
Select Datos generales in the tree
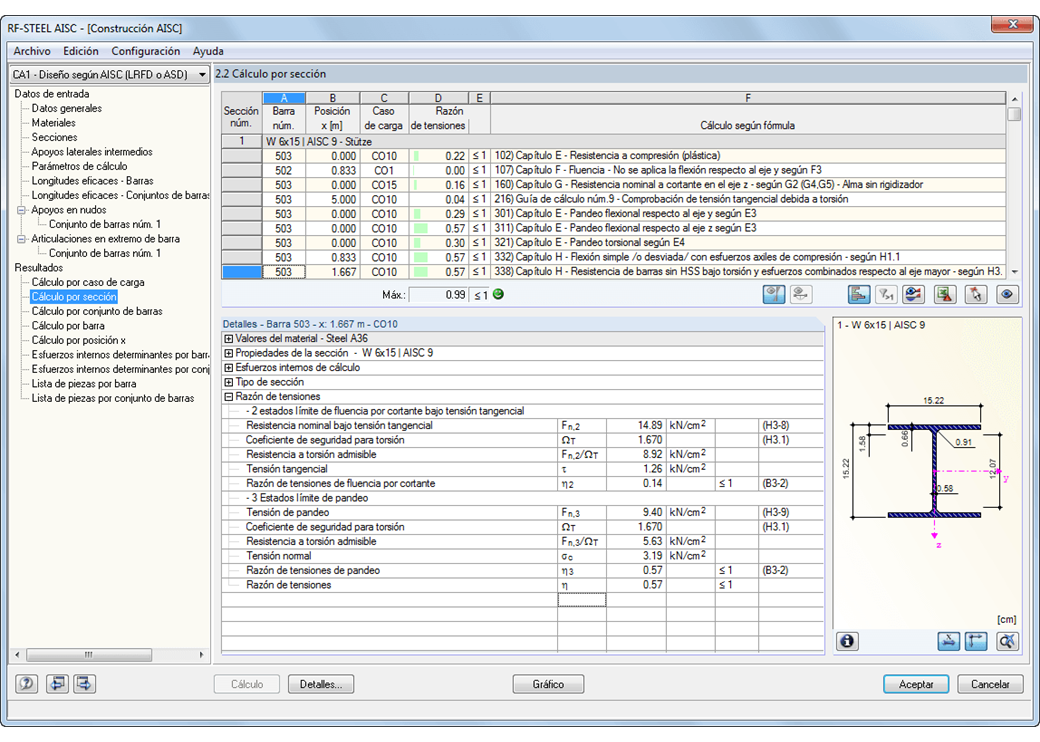point(67,109)
